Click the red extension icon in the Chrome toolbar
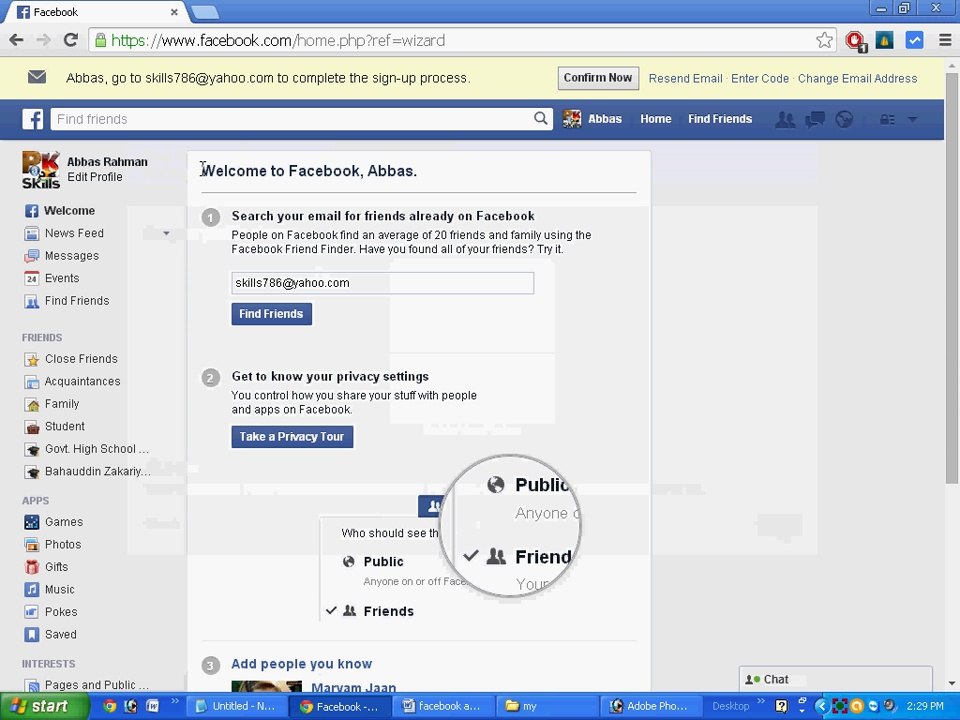Image resolution: width=960 pixels, height=720 pixels. 855,41
